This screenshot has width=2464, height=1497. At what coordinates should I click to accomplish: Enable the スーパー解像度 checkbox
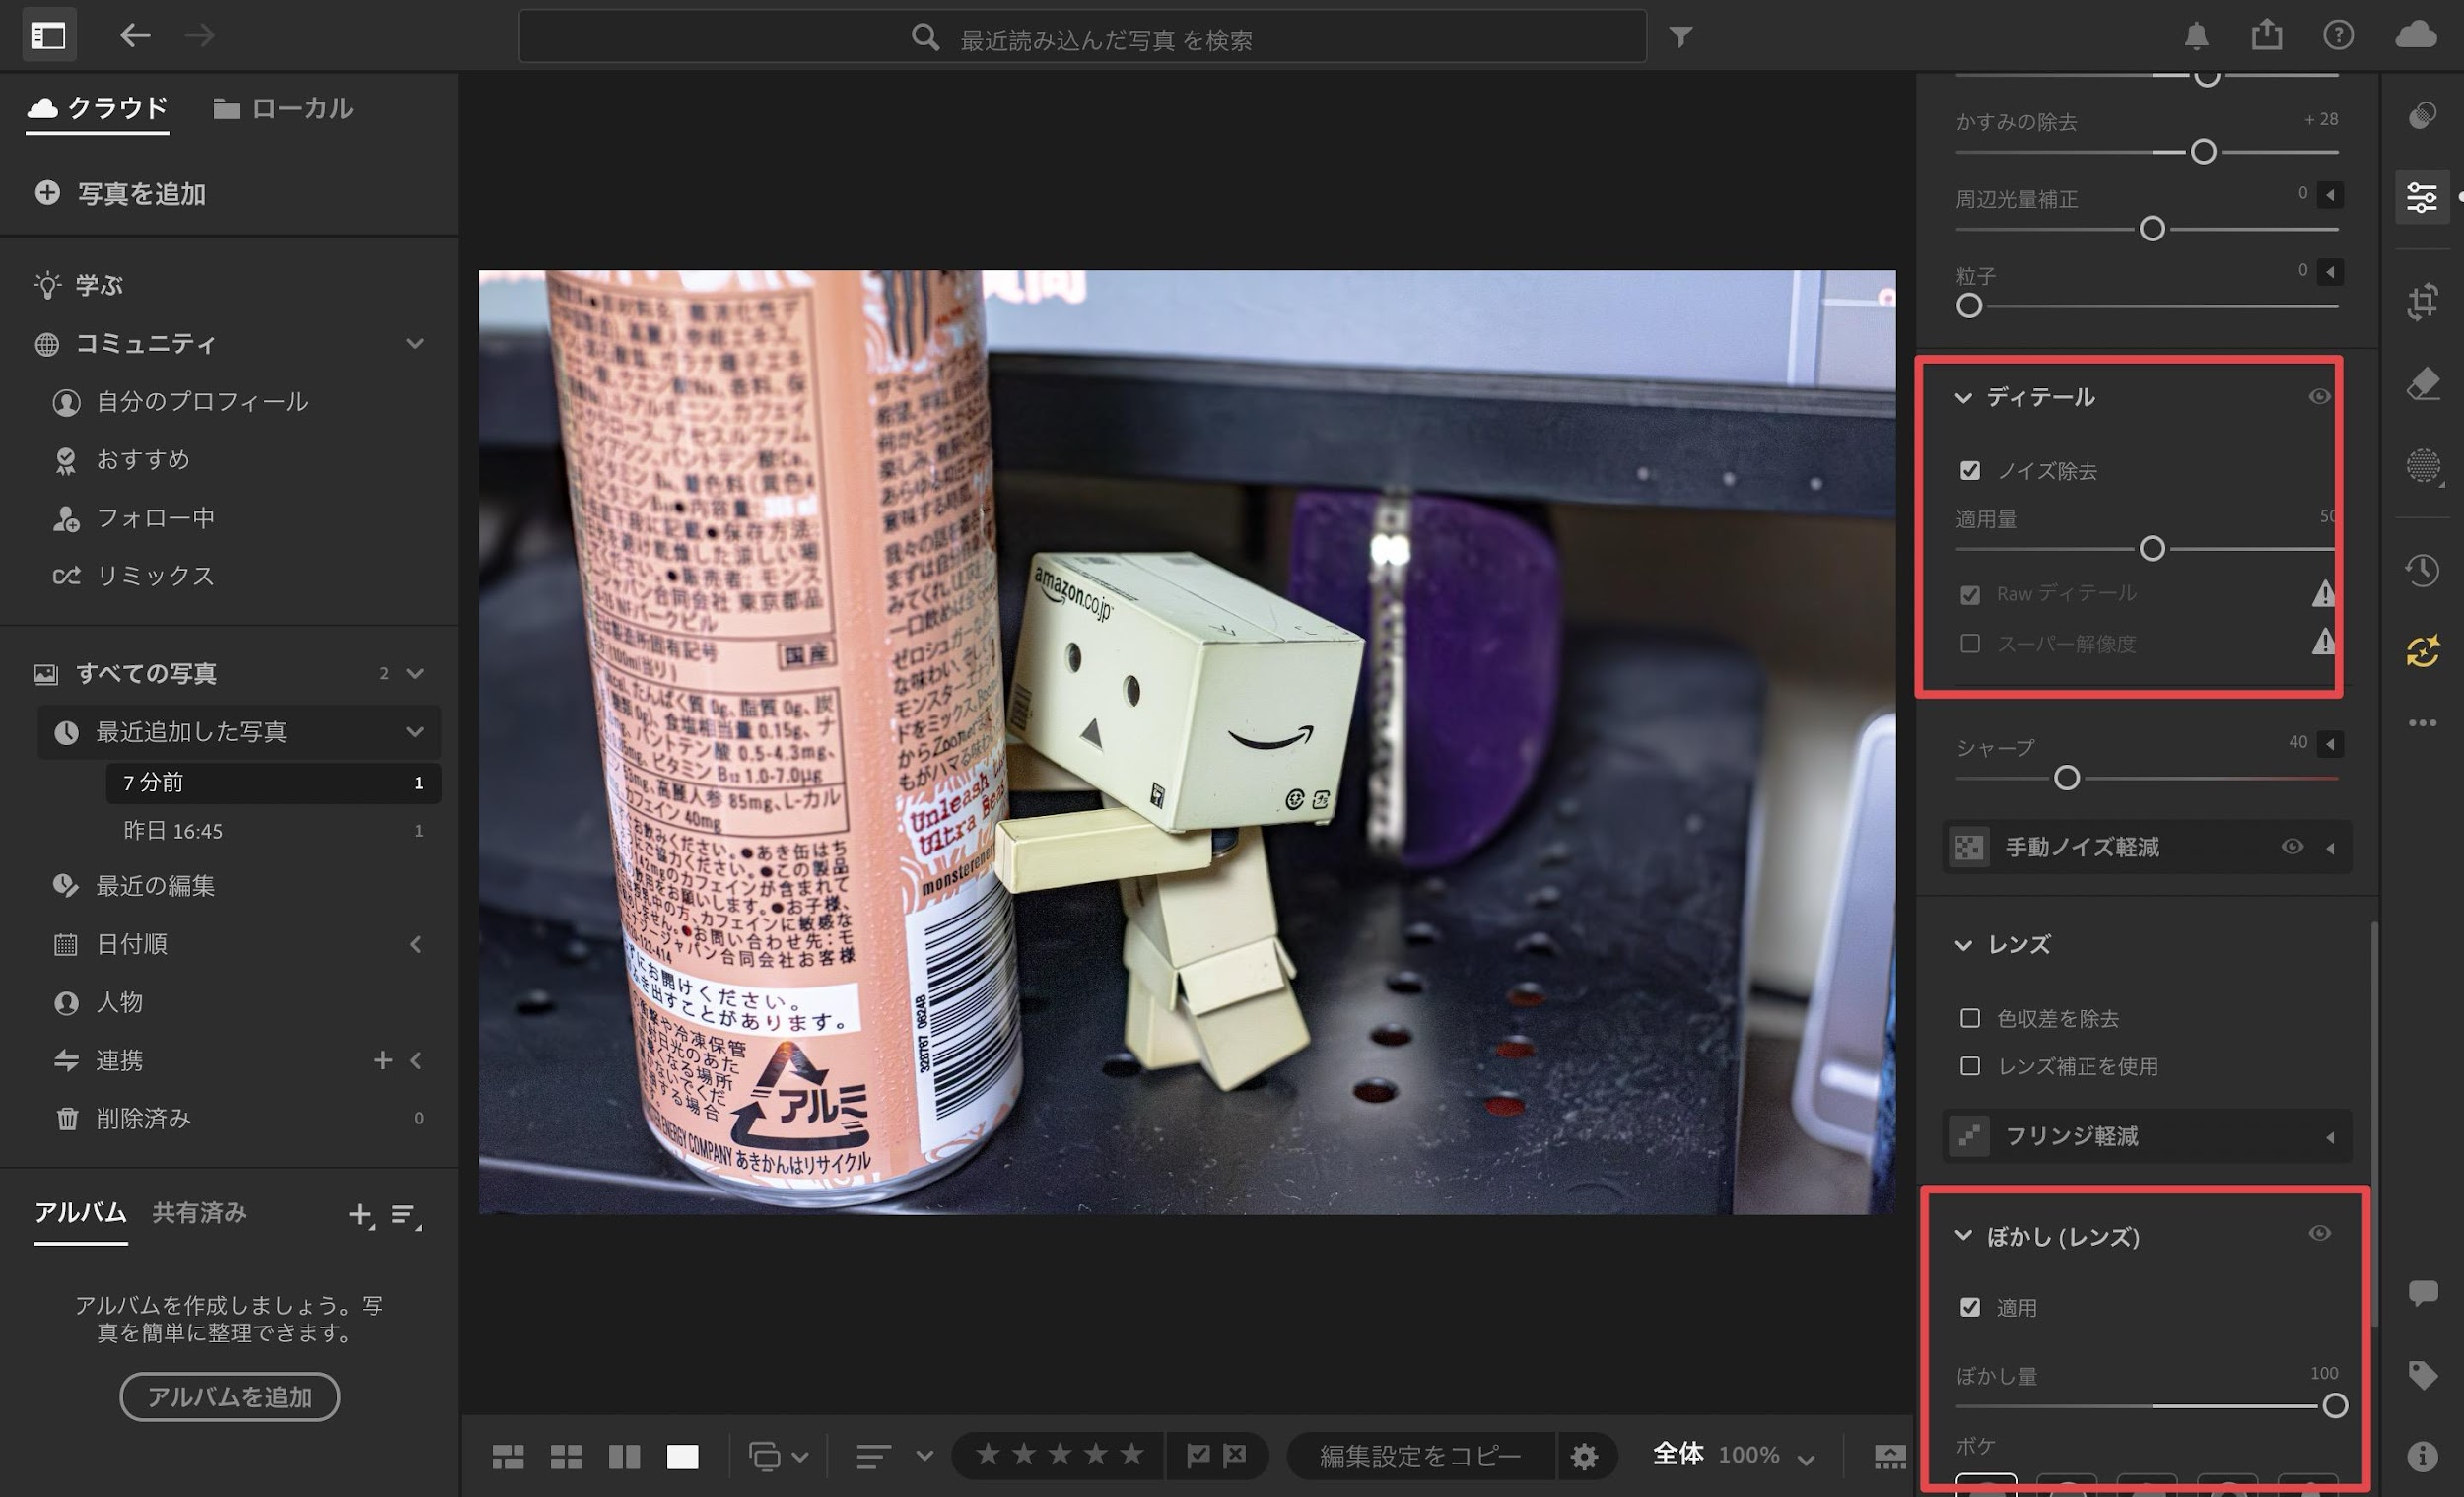(1969, 643)
